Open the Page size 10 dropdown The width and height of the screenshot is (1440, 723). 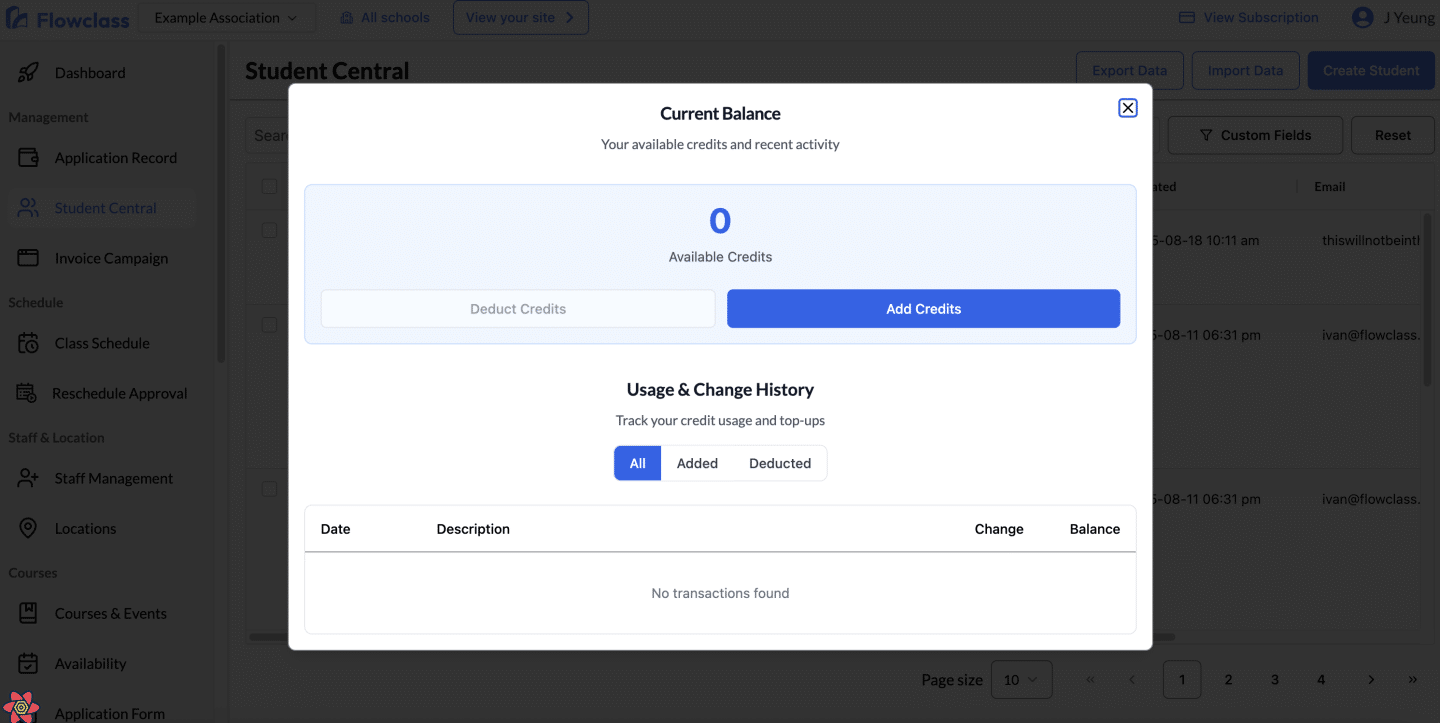[1021, 680]
